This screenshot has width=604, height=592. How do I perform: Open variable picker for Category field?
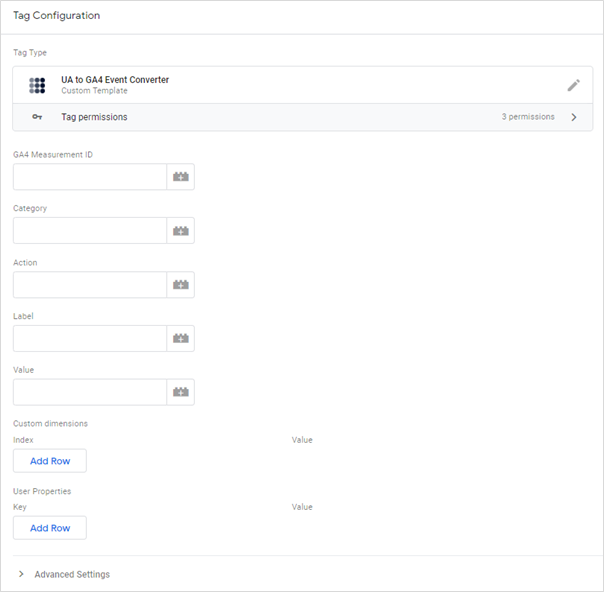point(181,231)
